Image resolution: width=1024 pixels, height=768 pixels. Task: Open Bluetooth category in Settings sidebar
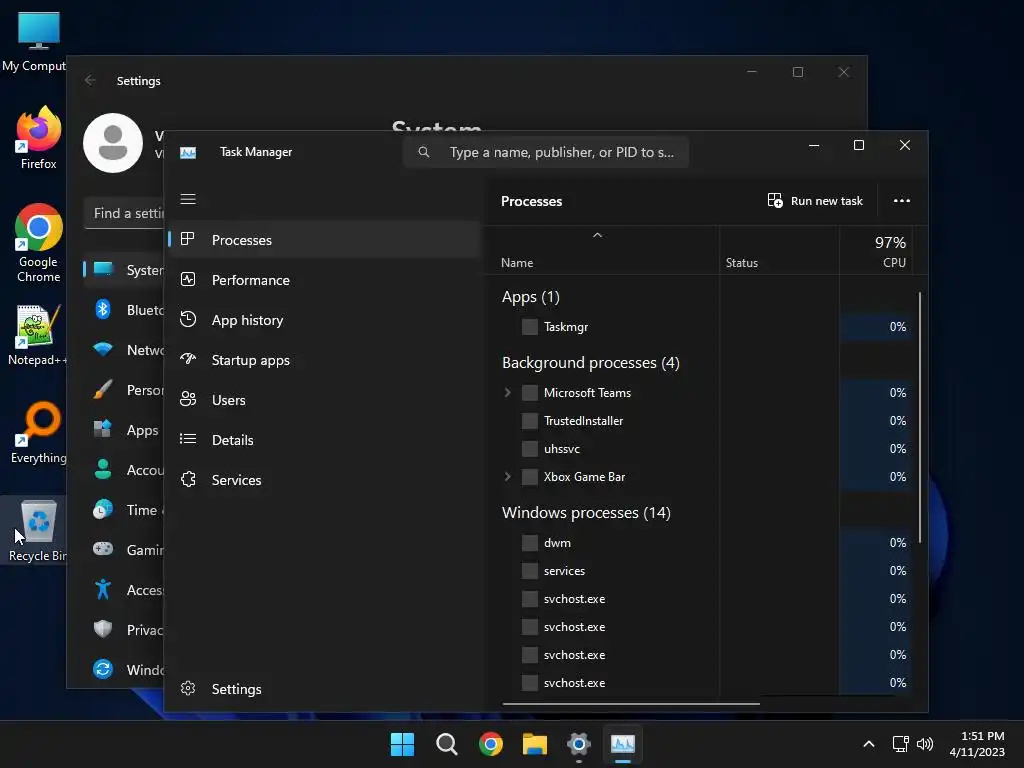pos(124,310)
